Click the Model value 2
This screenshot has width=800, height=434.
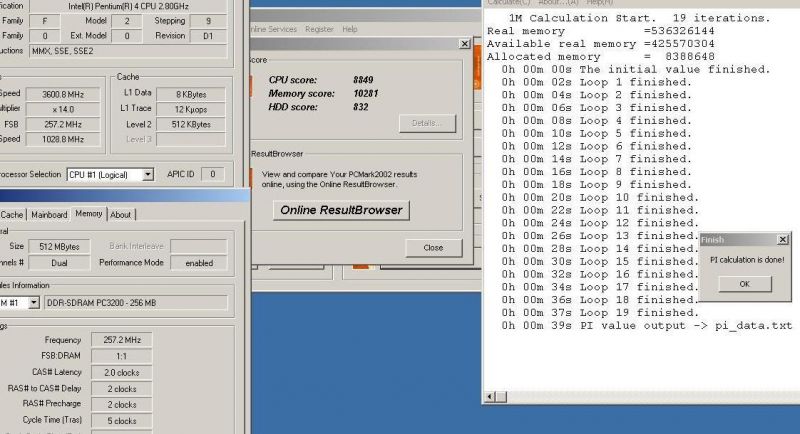[127, 21]
